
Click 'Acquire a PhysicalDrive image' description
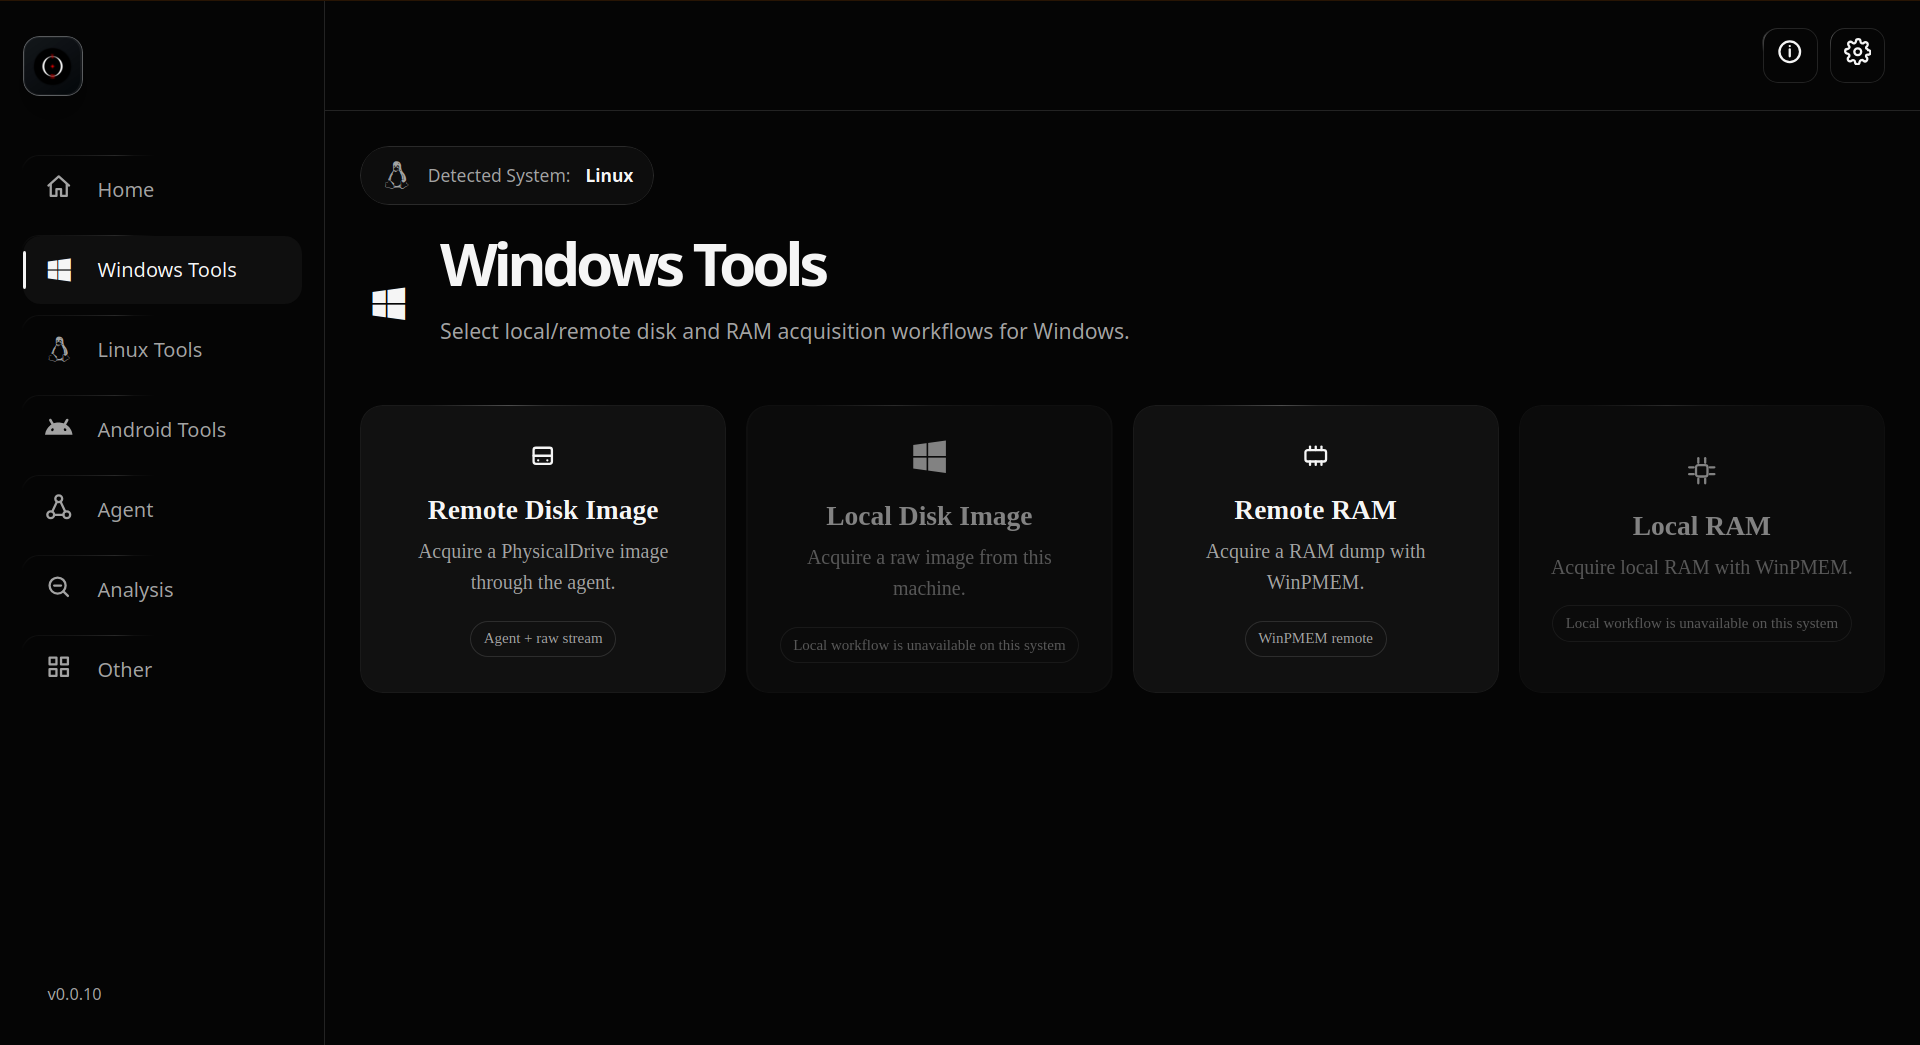543,567
